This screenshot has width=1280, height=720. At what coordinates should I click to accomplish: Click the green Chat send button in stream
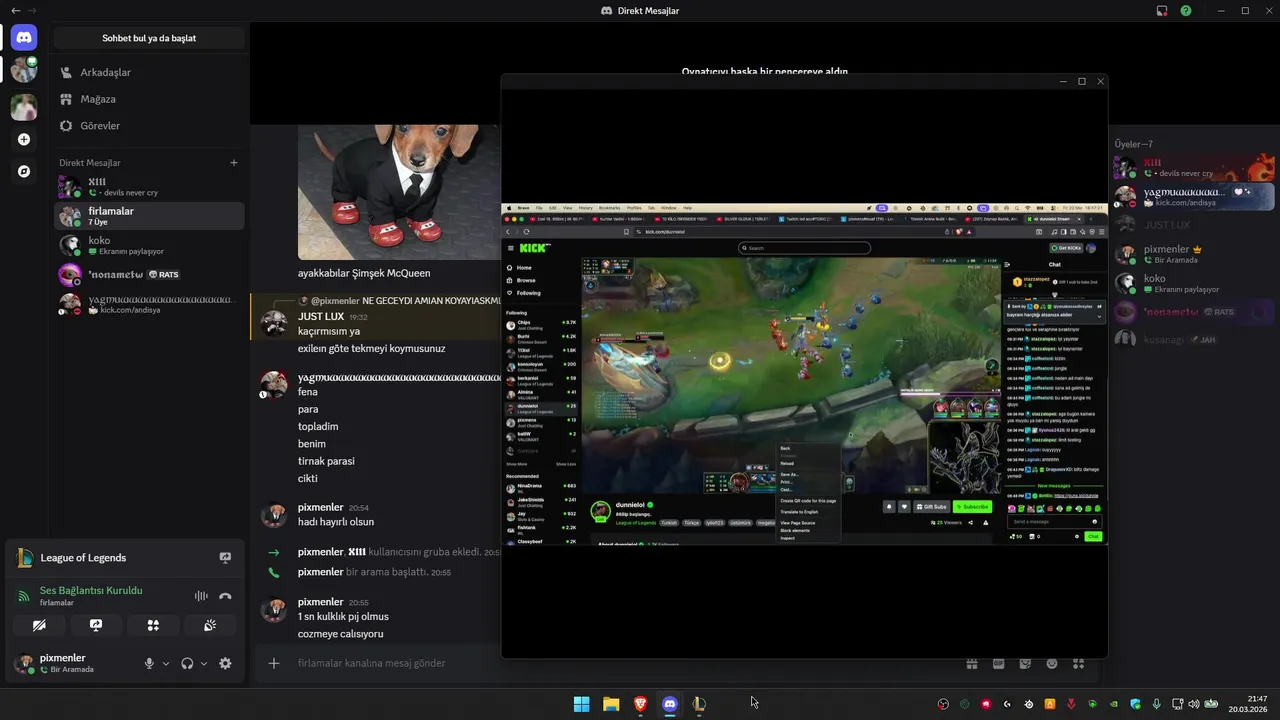point(1093,537)
